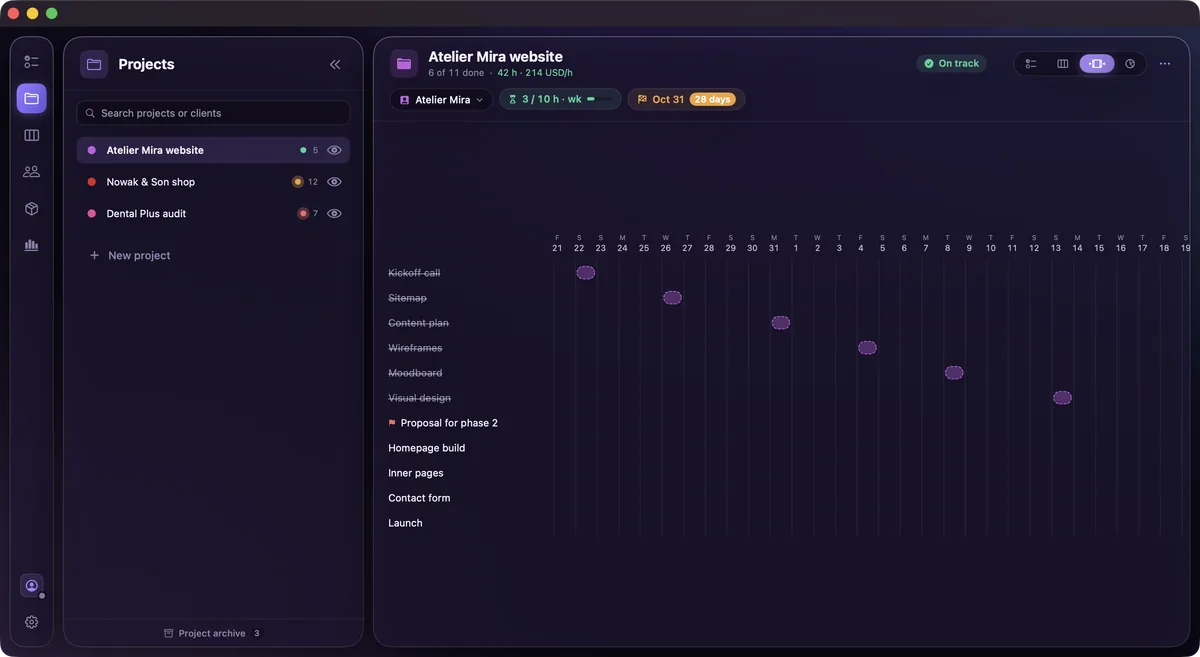Click the Content plan timeline marker
The image size is (1200, 657).
pos(781,323)
